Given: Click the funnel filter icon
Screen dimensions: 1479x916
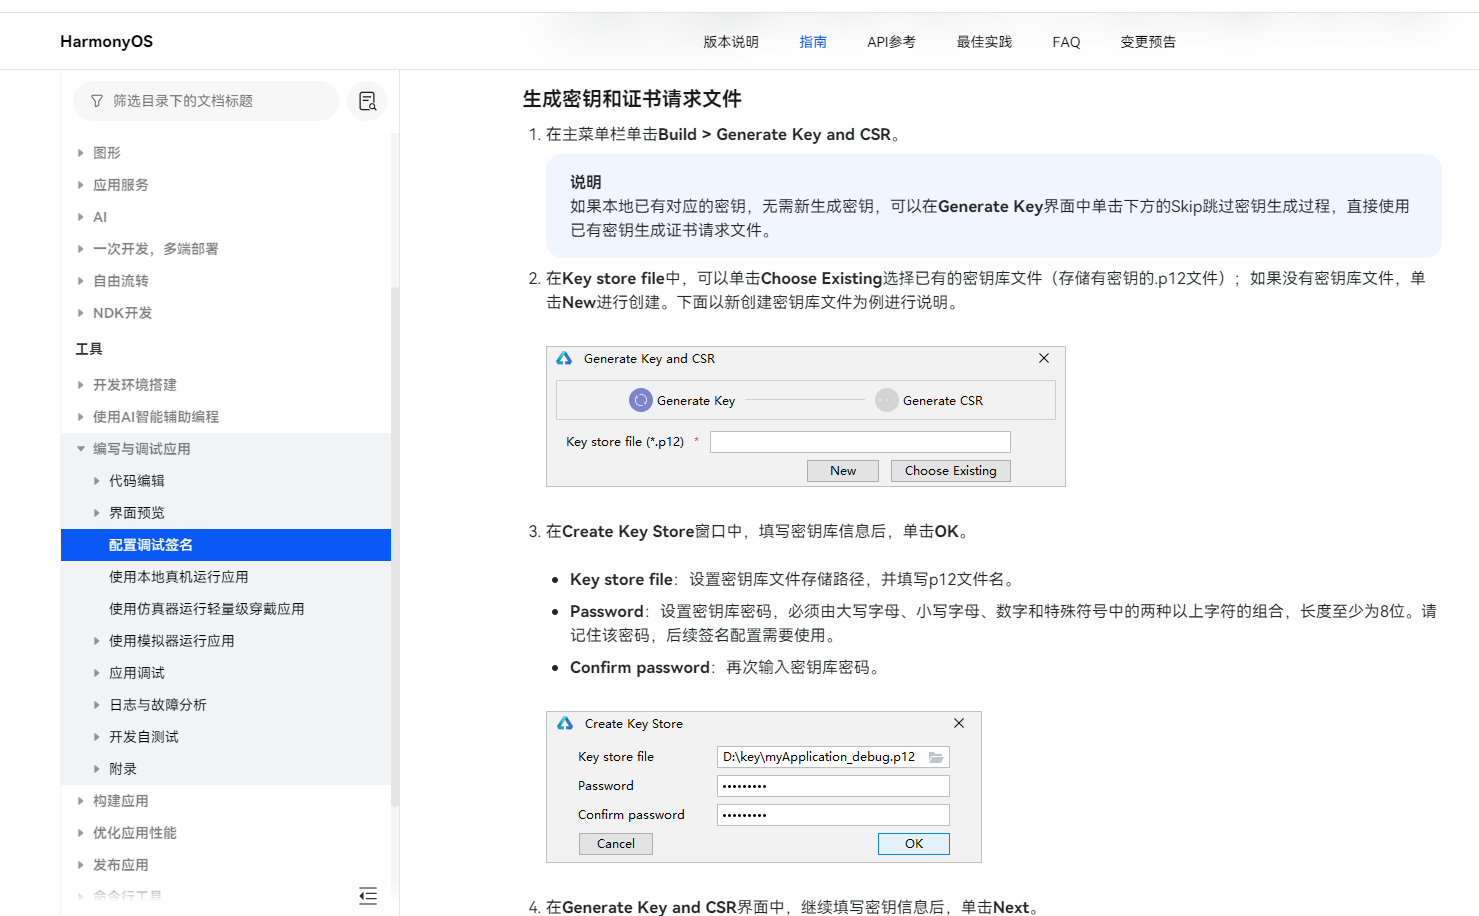Looking at the screenshot, I should (97, 101).
